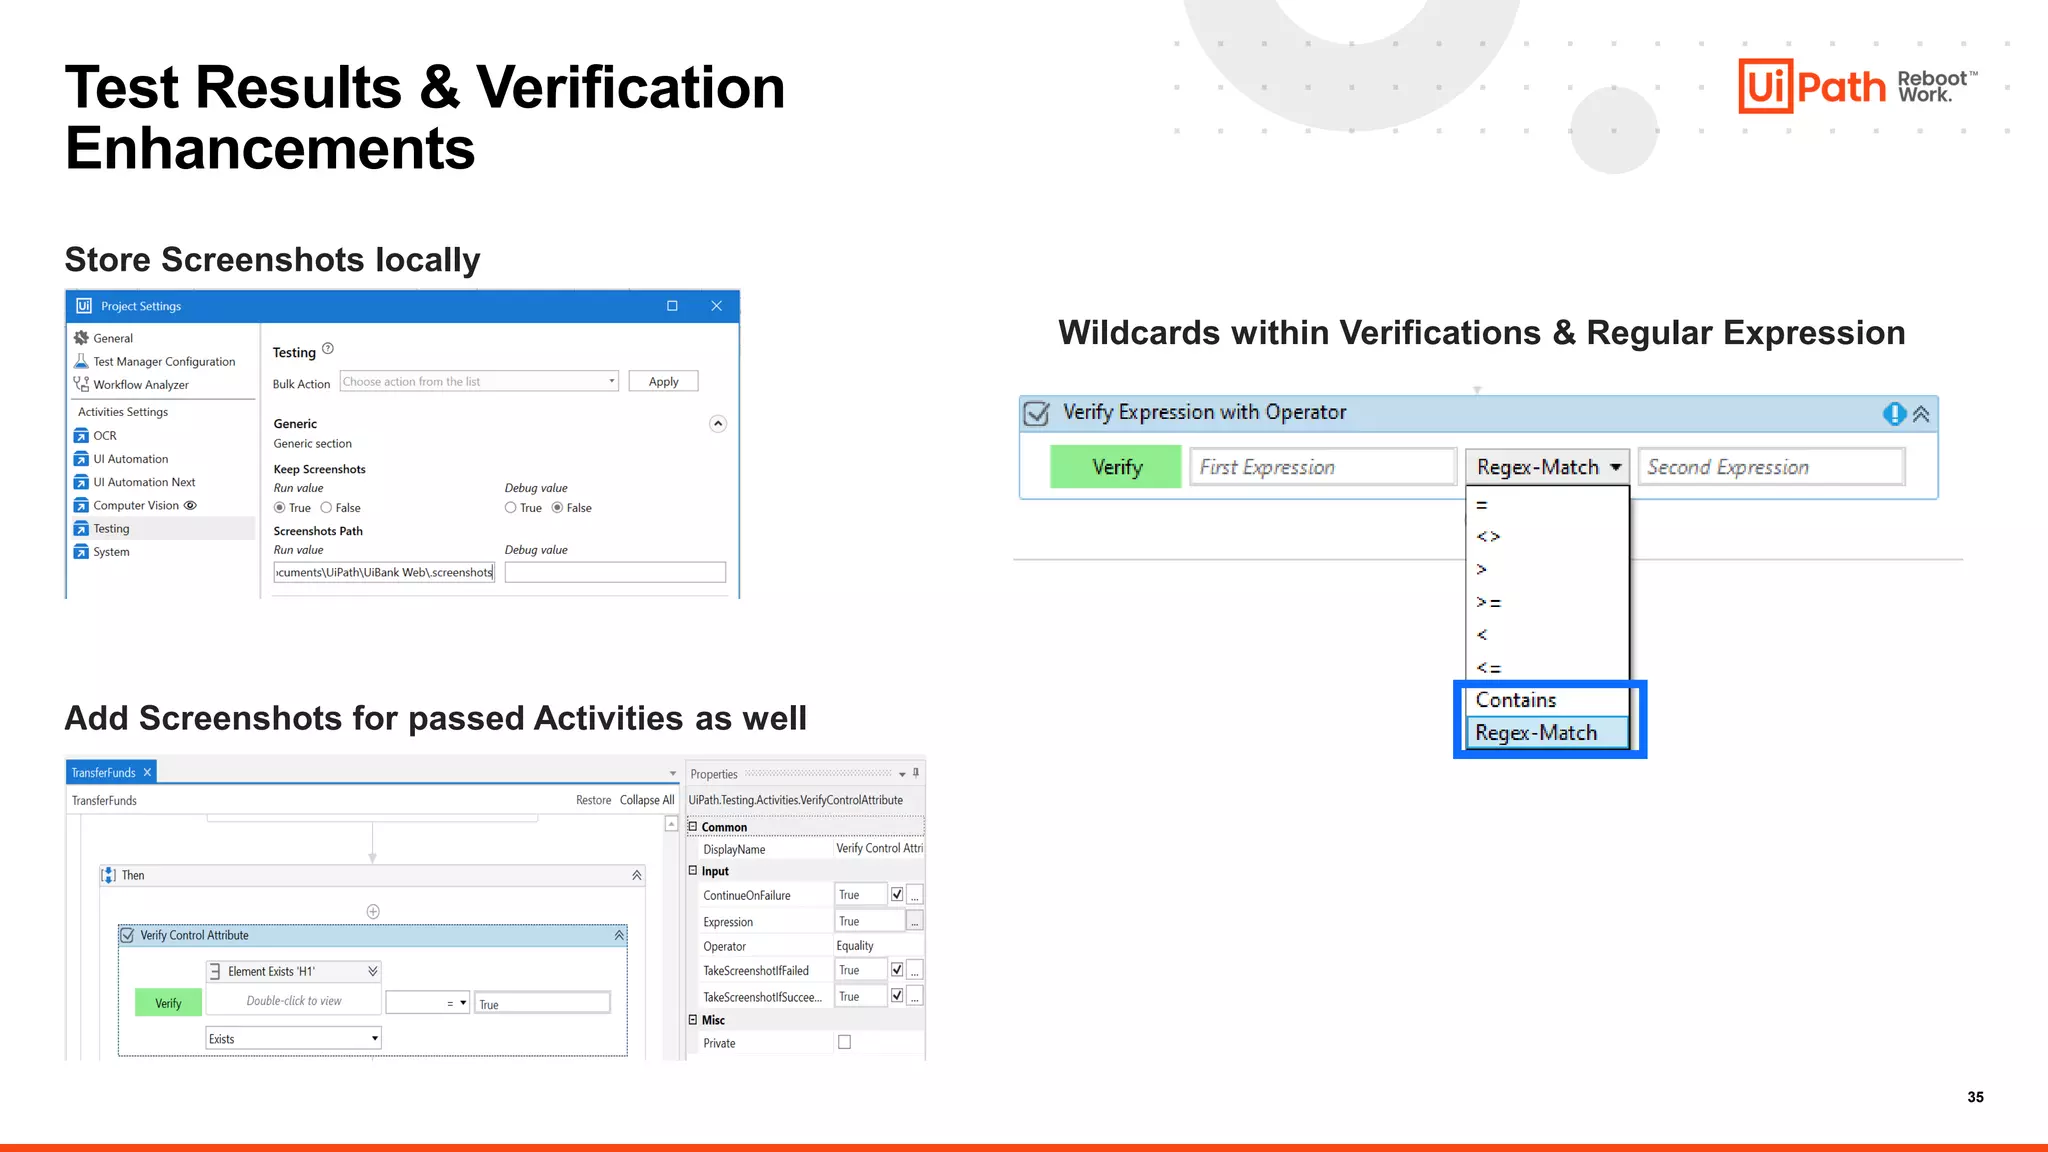The width and height of the screenshot is (2048, 1152).
Task: Click the Then sequence icon
Action: [109, 875]
